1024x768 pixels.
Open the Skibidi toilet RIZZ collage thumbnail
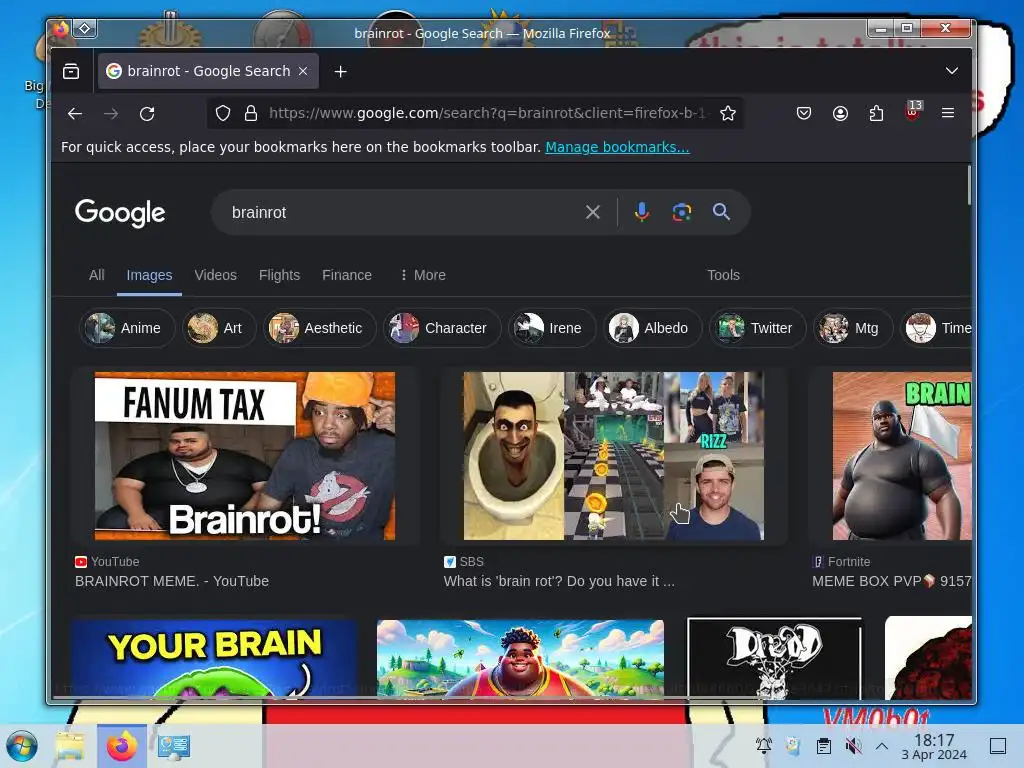tap(613, 456)
